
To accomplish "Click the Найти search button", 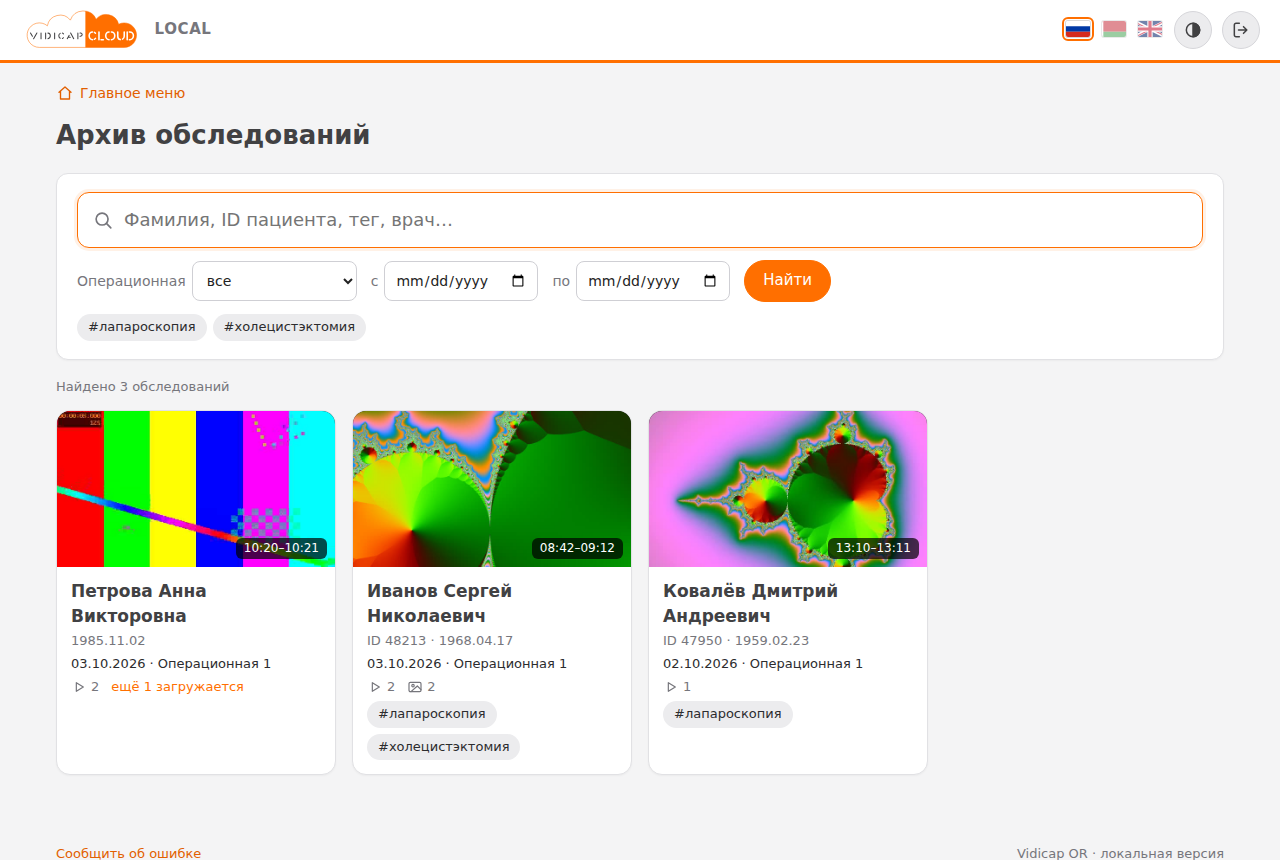I will pyautogui.click(x=787, y=280).
